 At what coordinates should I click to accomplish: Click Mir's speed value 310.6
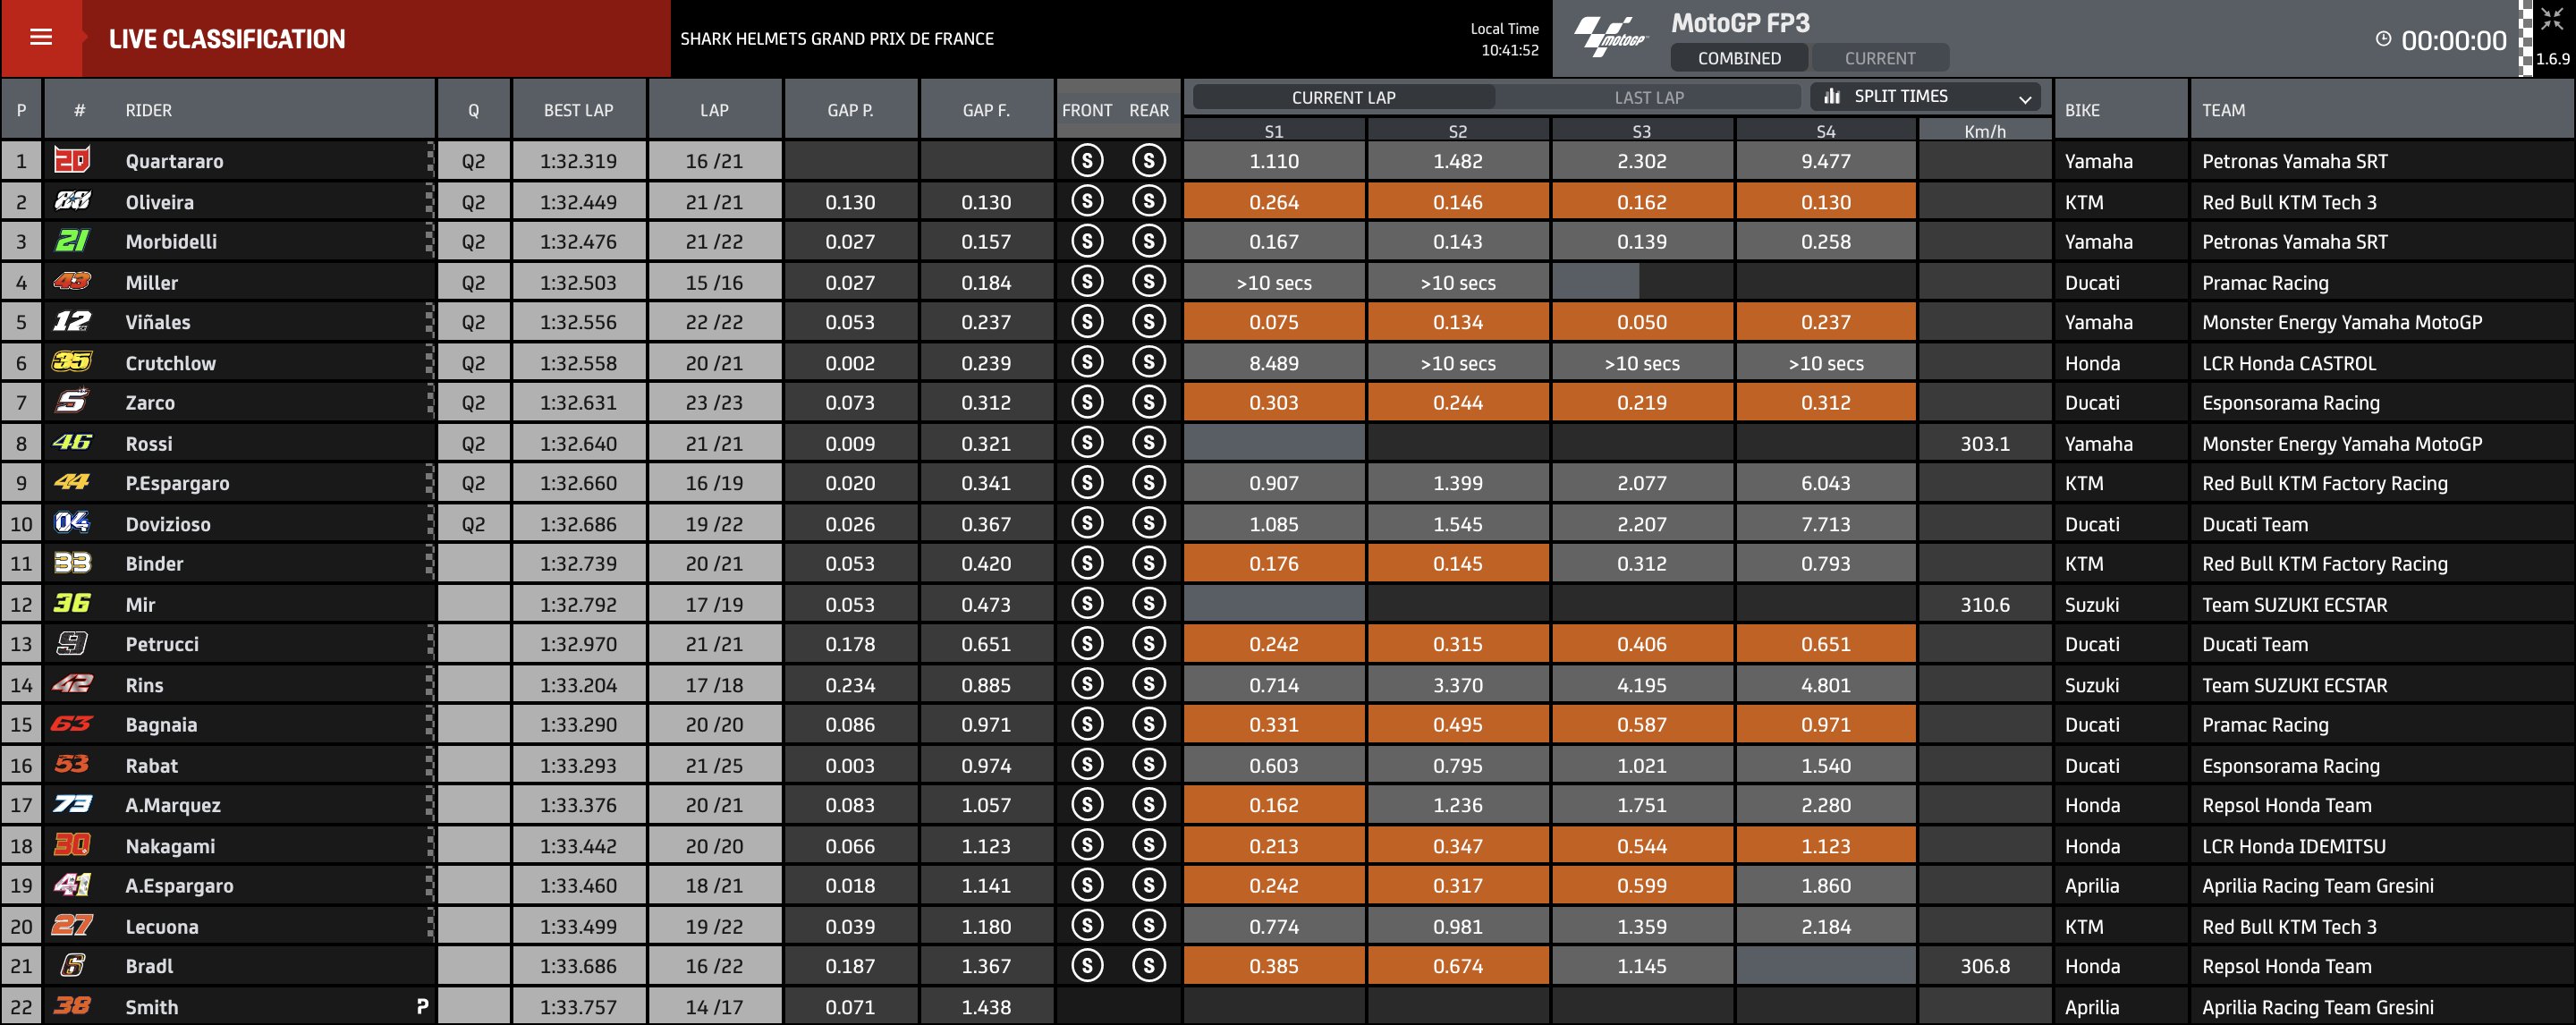click(1985, 604)
